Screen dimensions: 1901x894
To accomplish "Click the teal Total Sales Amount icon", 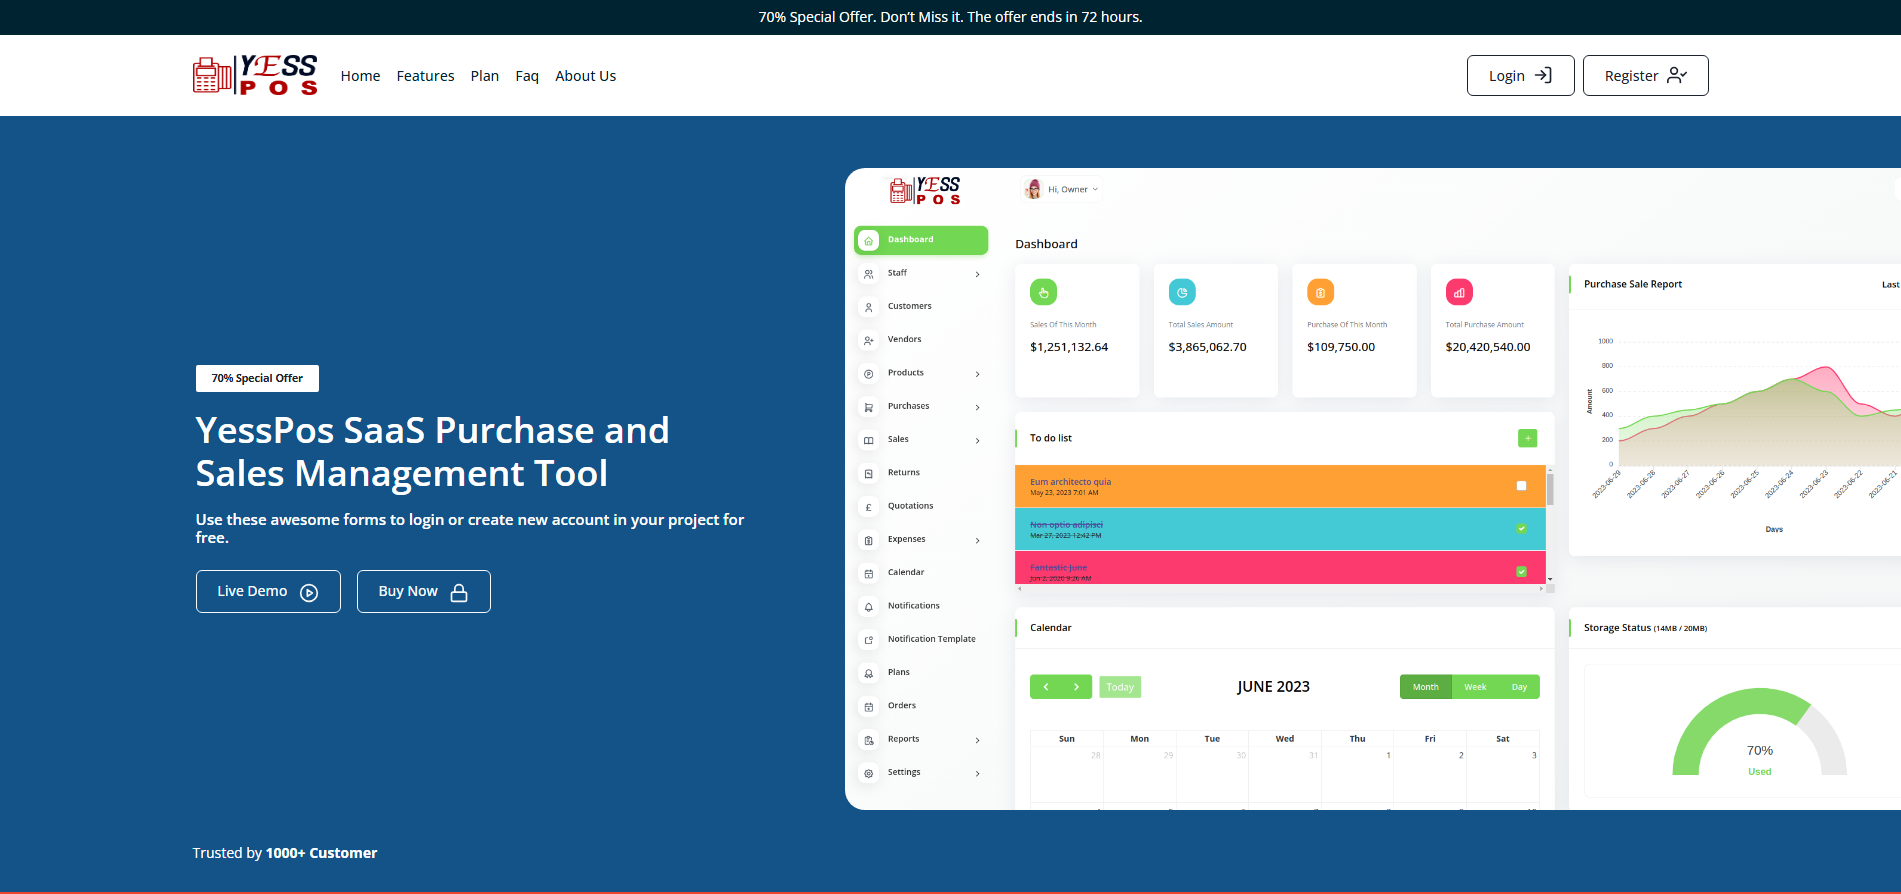I will point(1182,292).
